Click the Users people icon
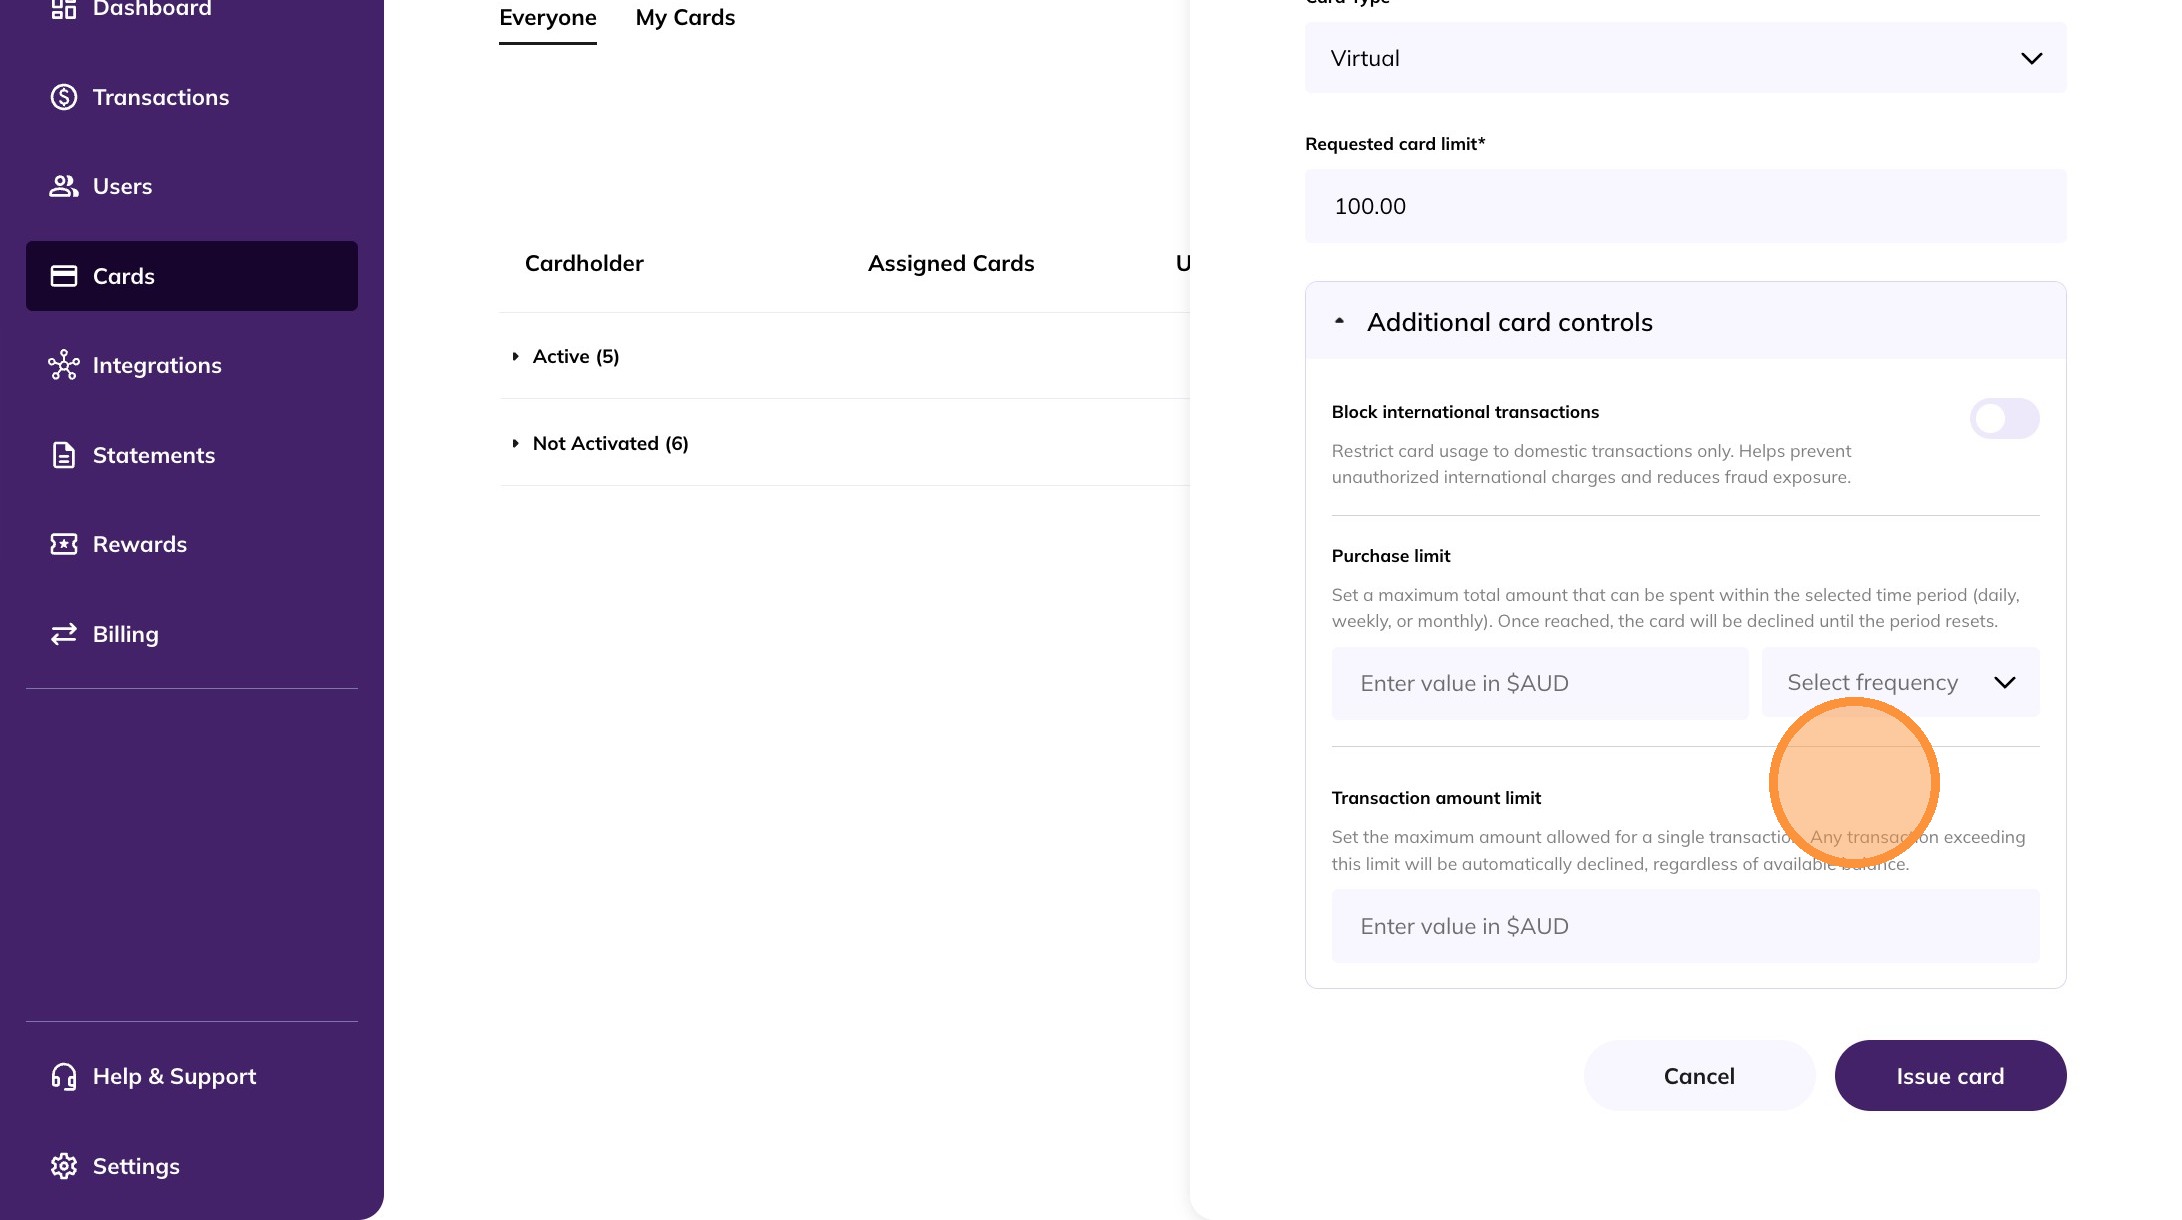 point(64,186)
